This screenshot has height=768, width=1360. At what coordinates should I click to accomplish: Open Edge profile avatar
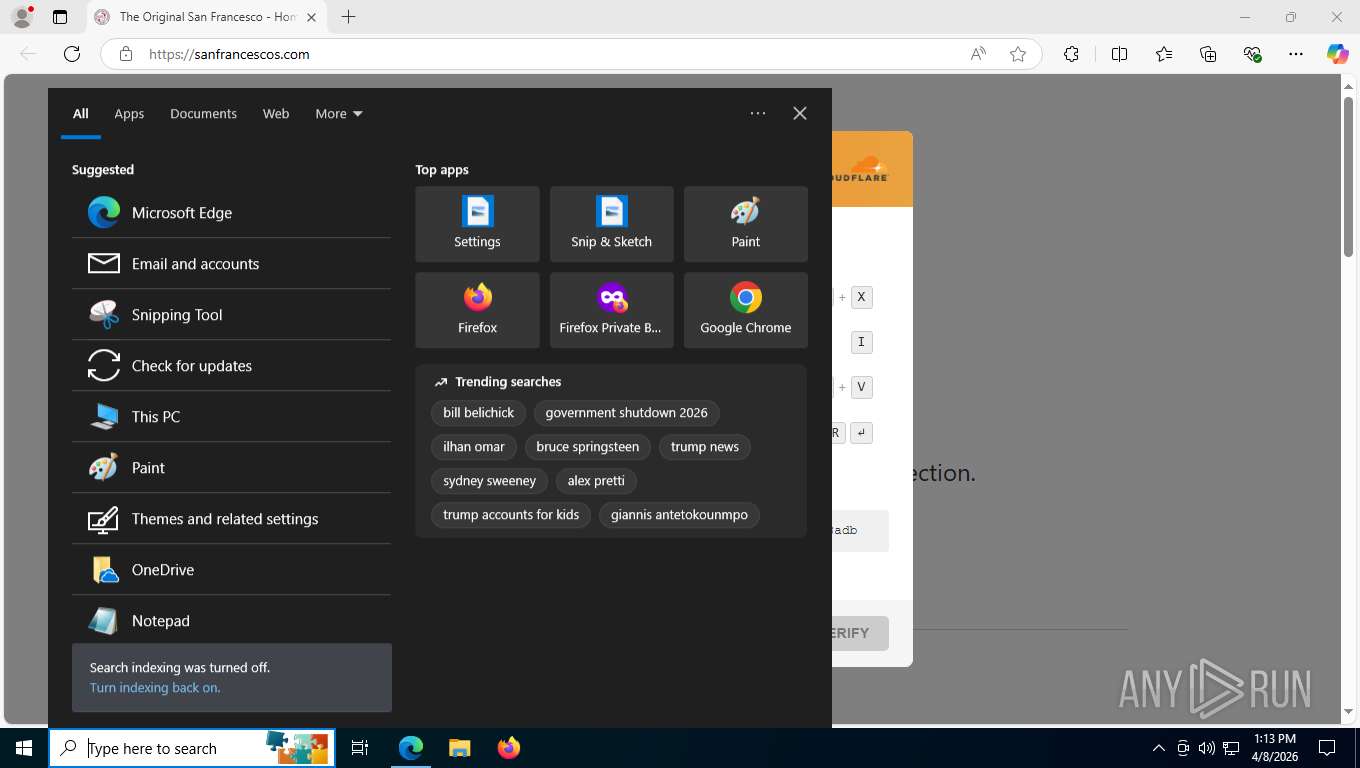(x=21, y=17)
